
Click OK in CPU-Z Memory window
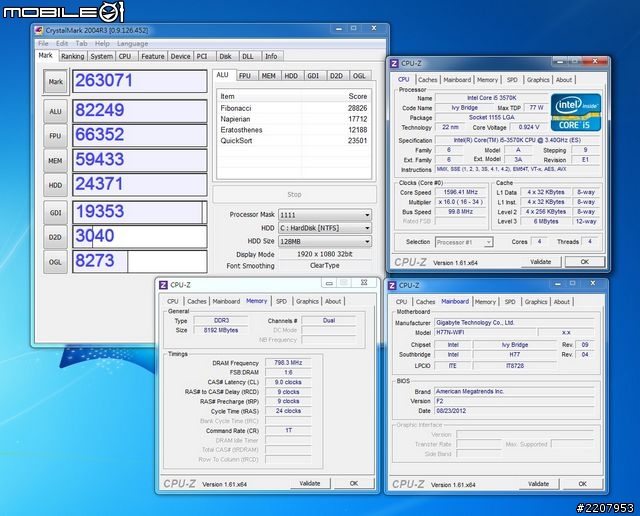[354, 483]
